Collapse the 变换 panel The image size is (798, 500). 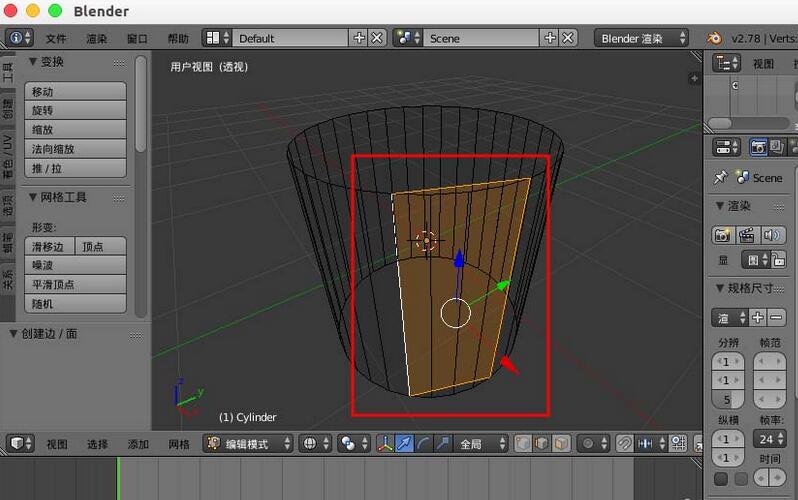pos(34,62)
